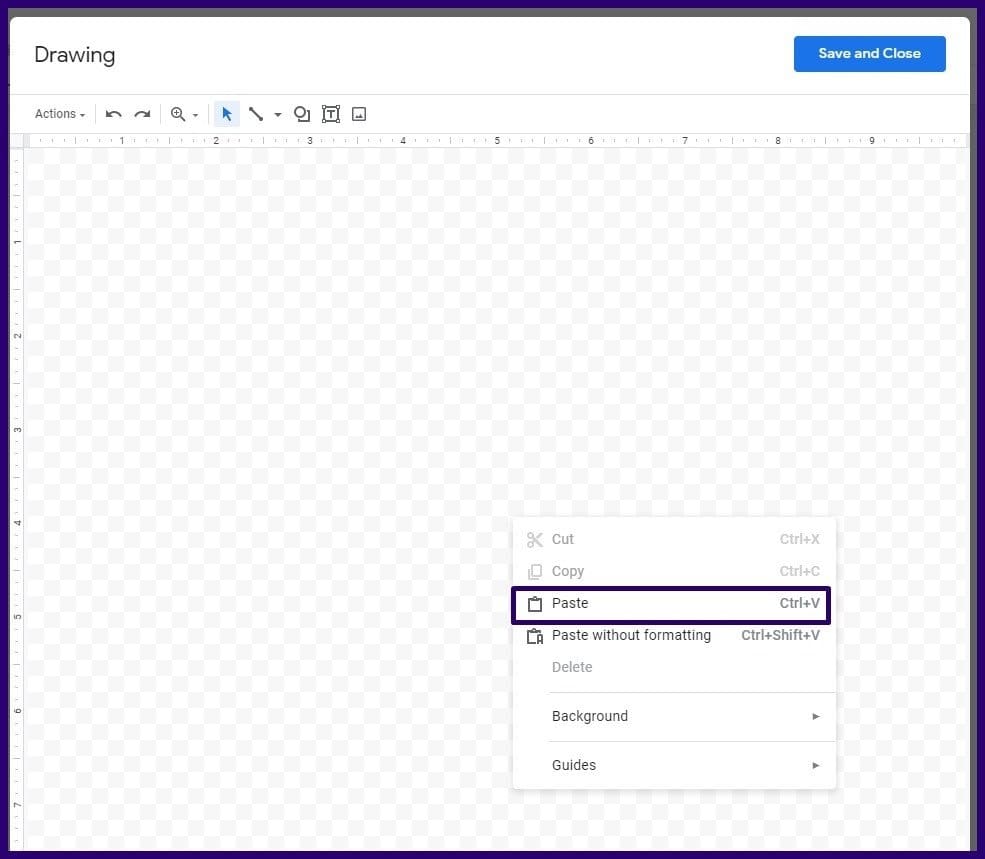Click the clipboard icon for Paste without formatting
Viewport: 985px width, 859px height.
point(535,636)
